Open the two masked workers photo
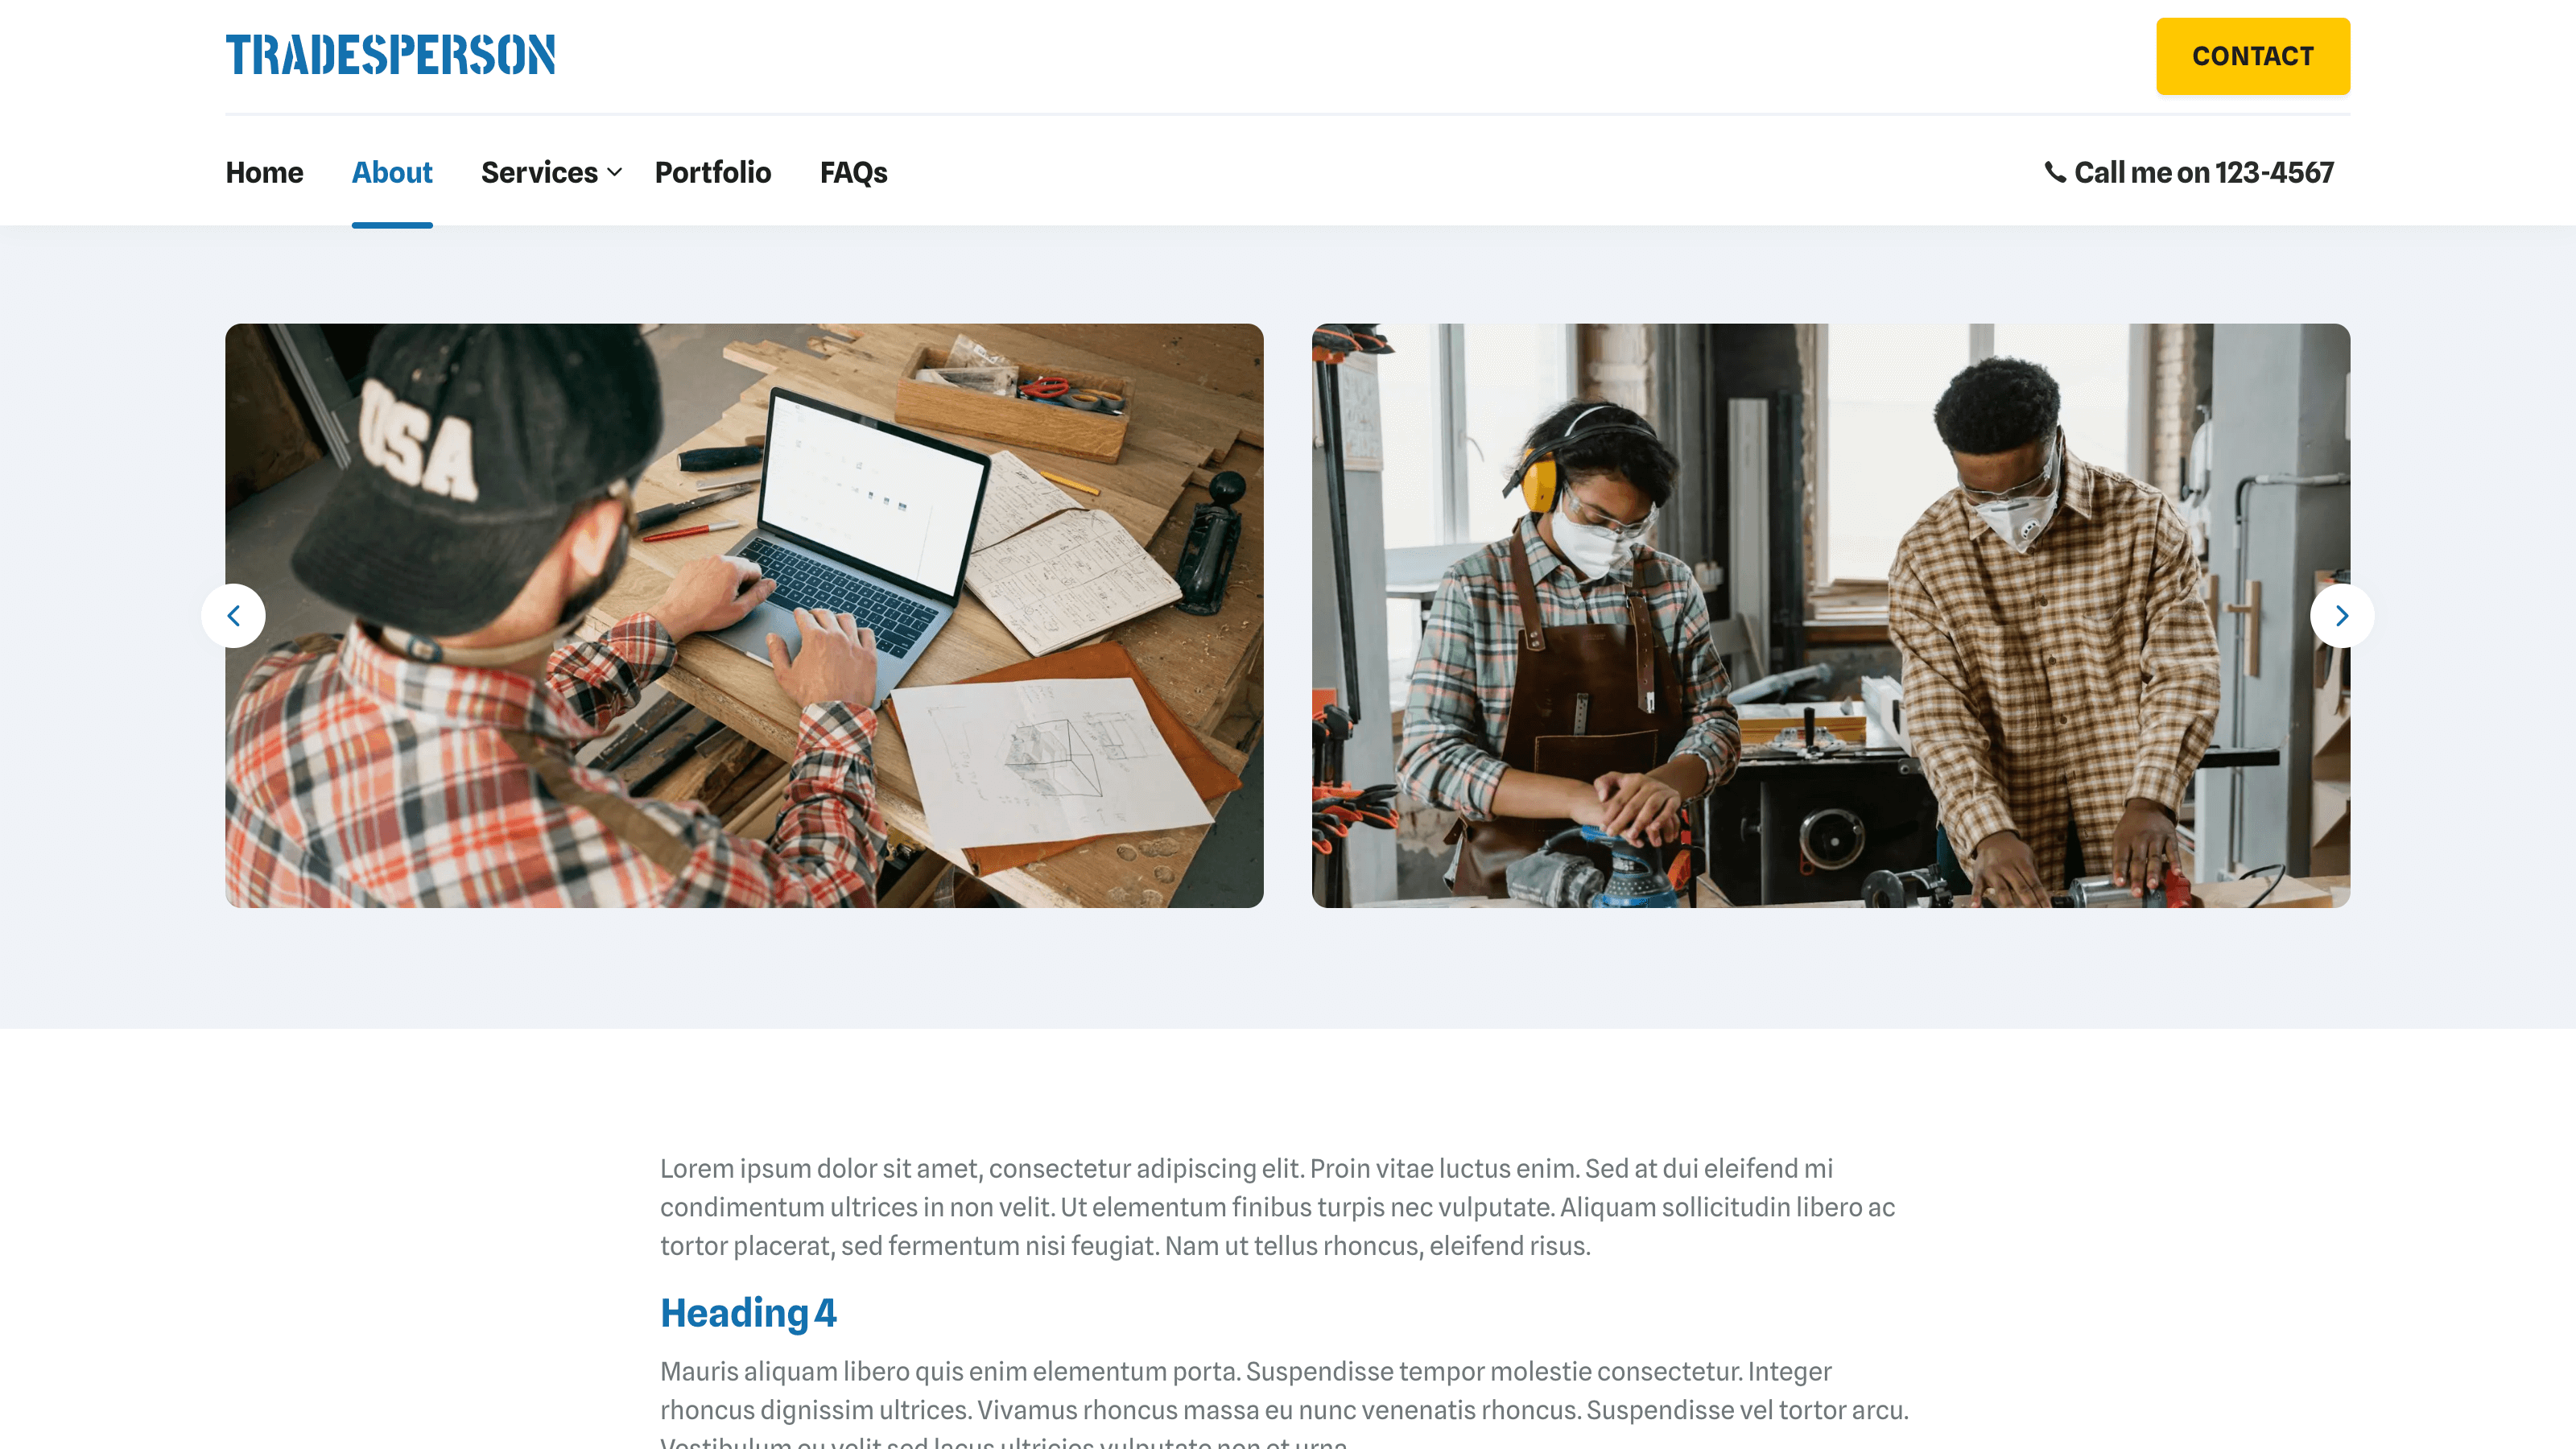This screenshot has height=1449, width=2576. tap(1830, 615)
